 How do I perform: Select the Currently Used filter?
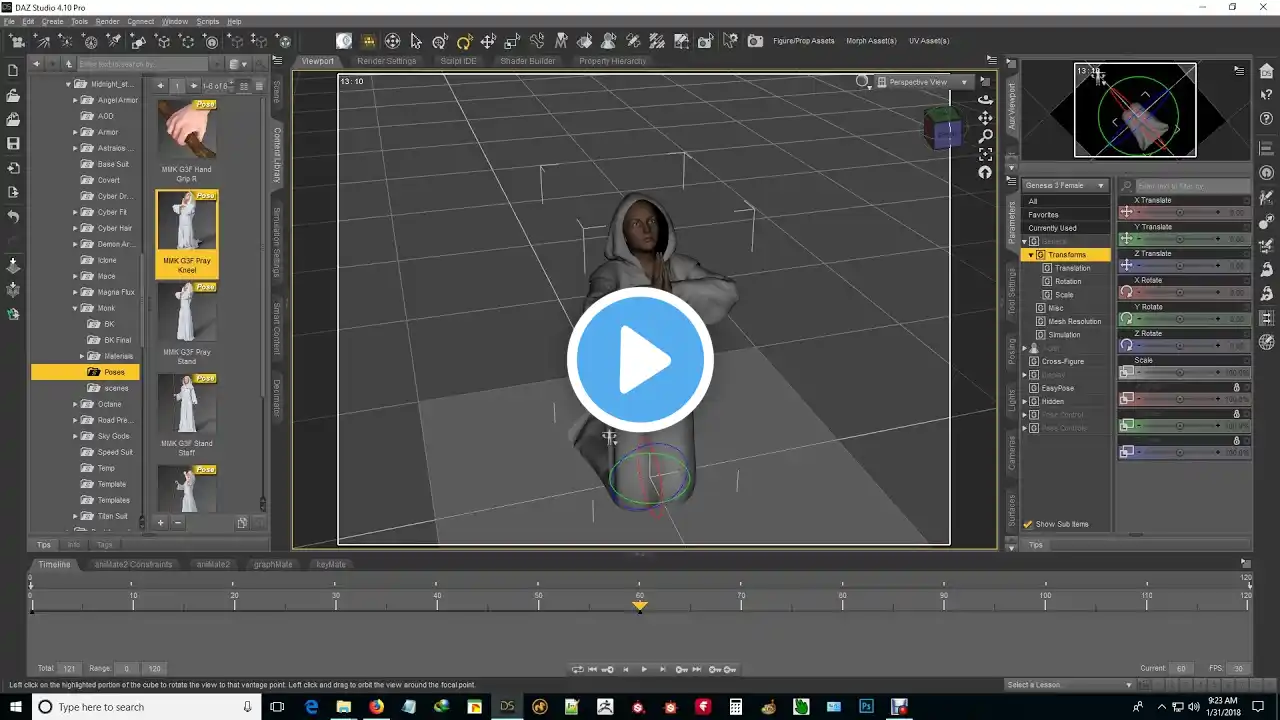(x=1052, y=228)
